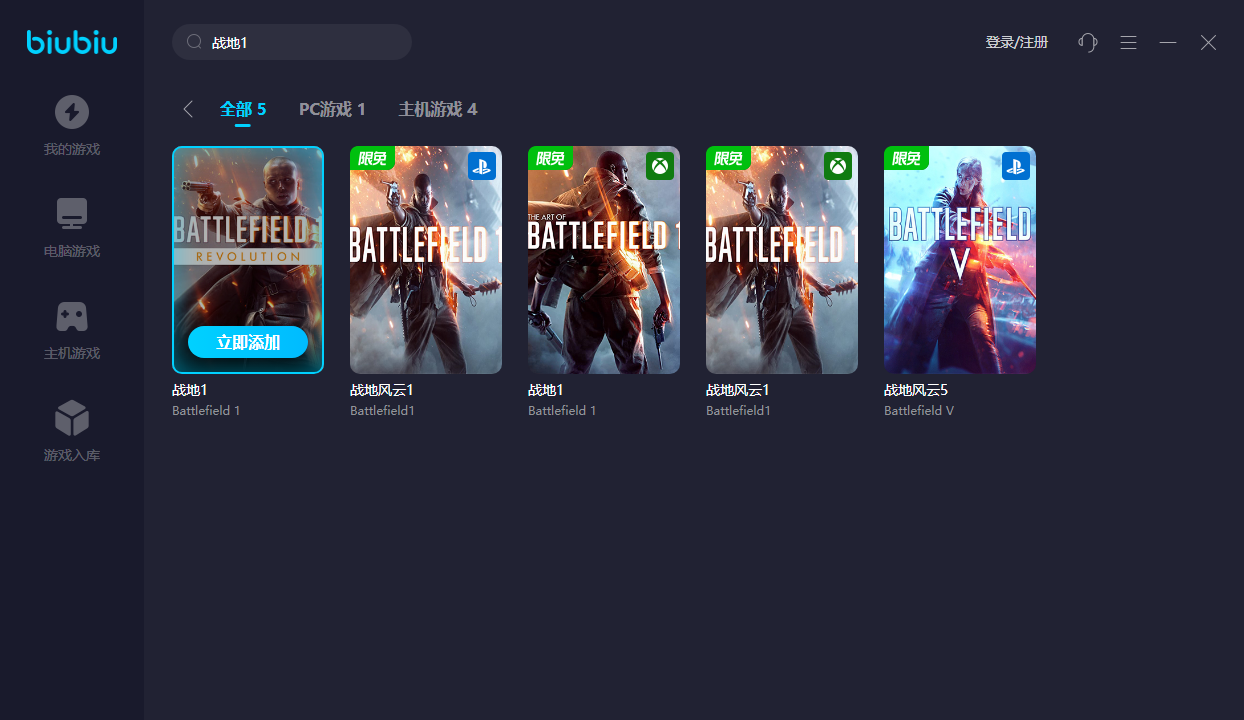Select Battlefield V cover thumbnail
This screenshot has height=720, width=1244.
tap(960, 260)
